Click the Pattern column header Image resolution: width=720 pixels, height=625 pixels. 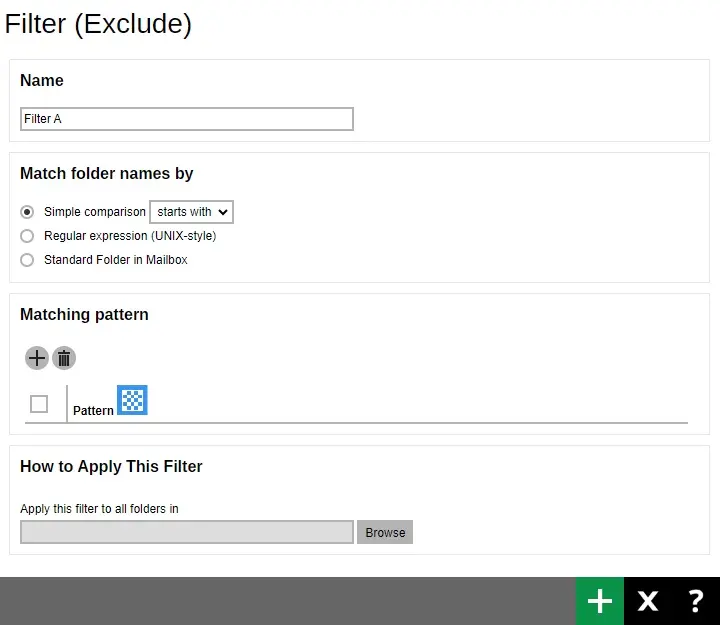93,411
